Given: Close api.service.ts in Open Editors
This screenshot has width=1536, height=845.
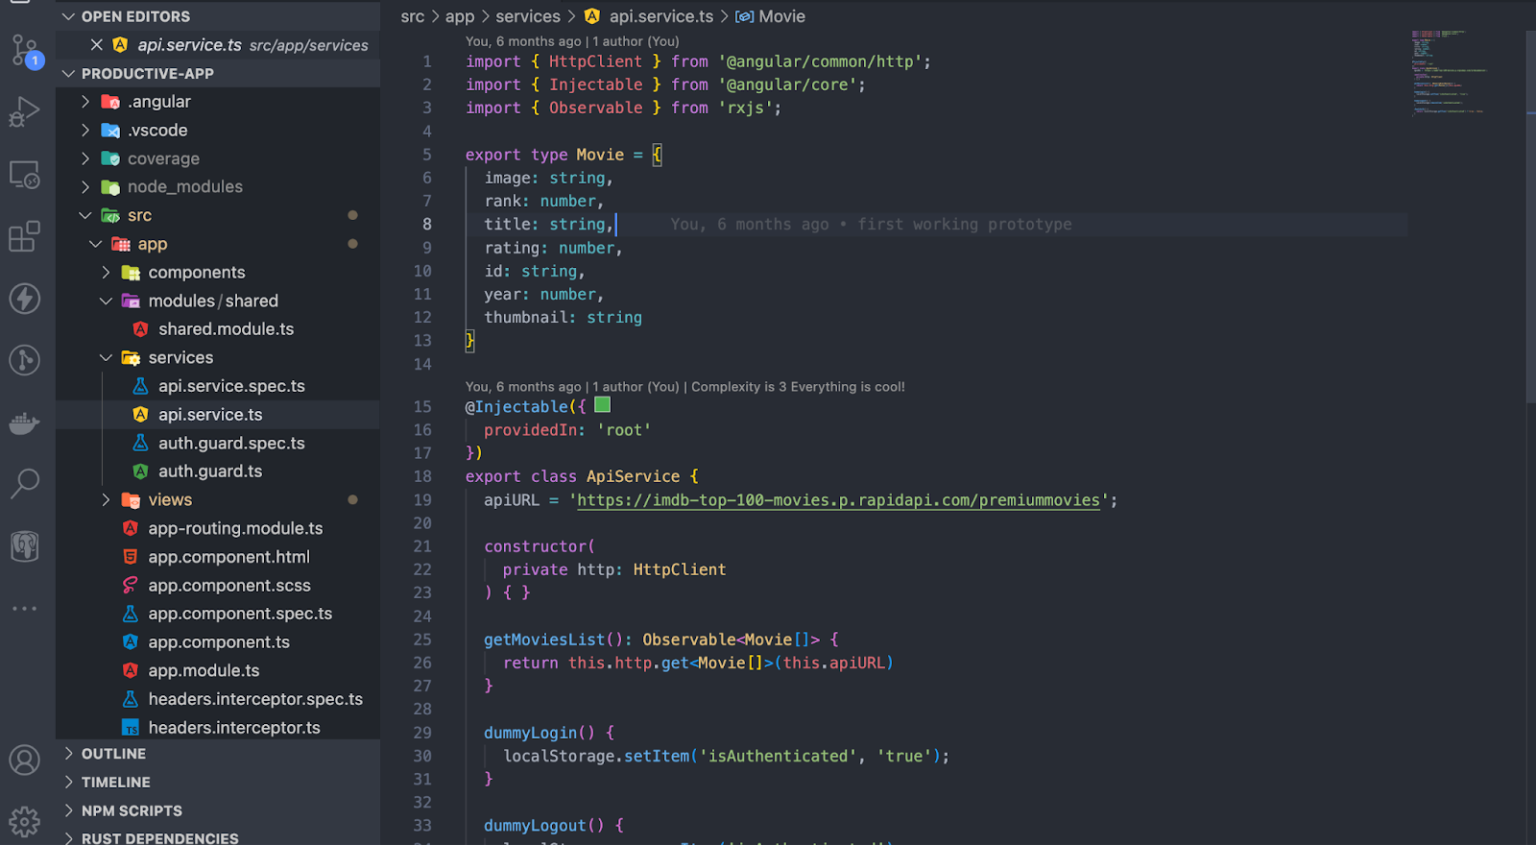Looking at the screenshot, I should tap(96, 45).
